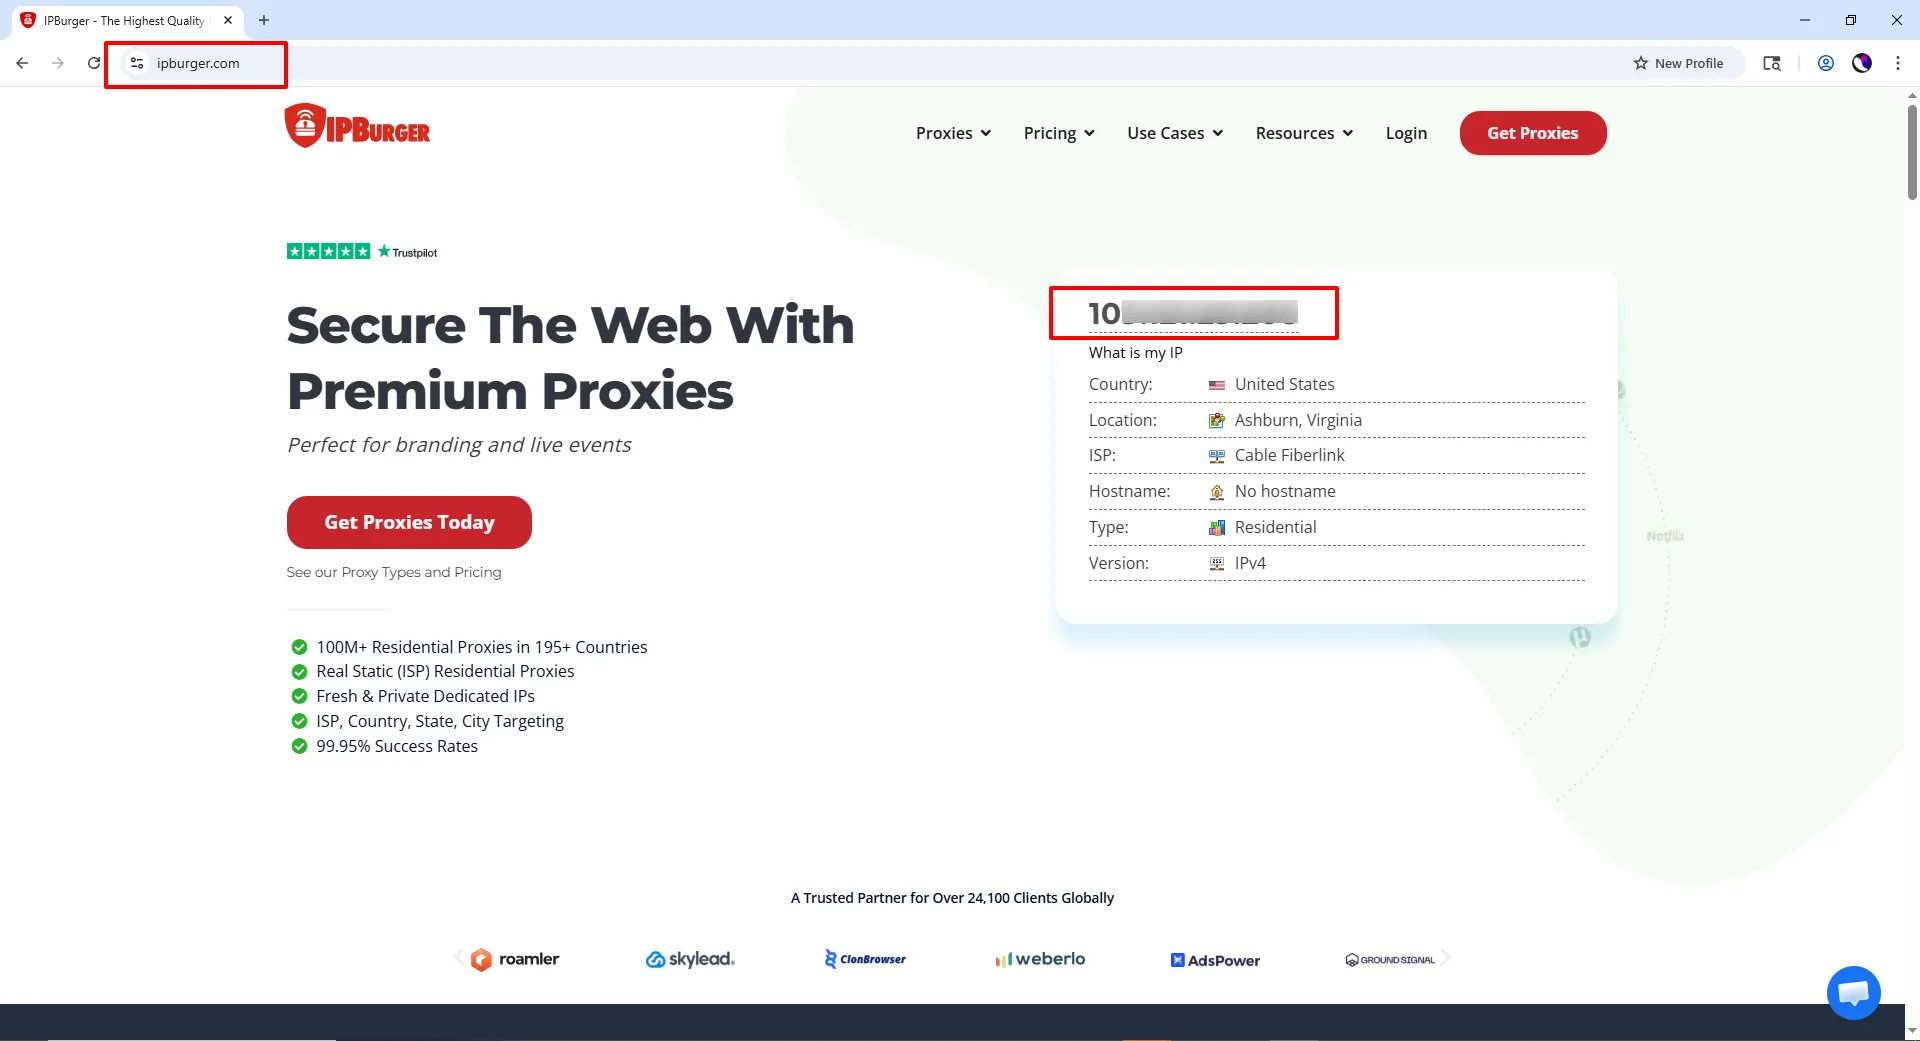Click the dark circular extension icon
Image resolution: width=1920 pixels, height=1041 pixels.
pos(1862,63)
